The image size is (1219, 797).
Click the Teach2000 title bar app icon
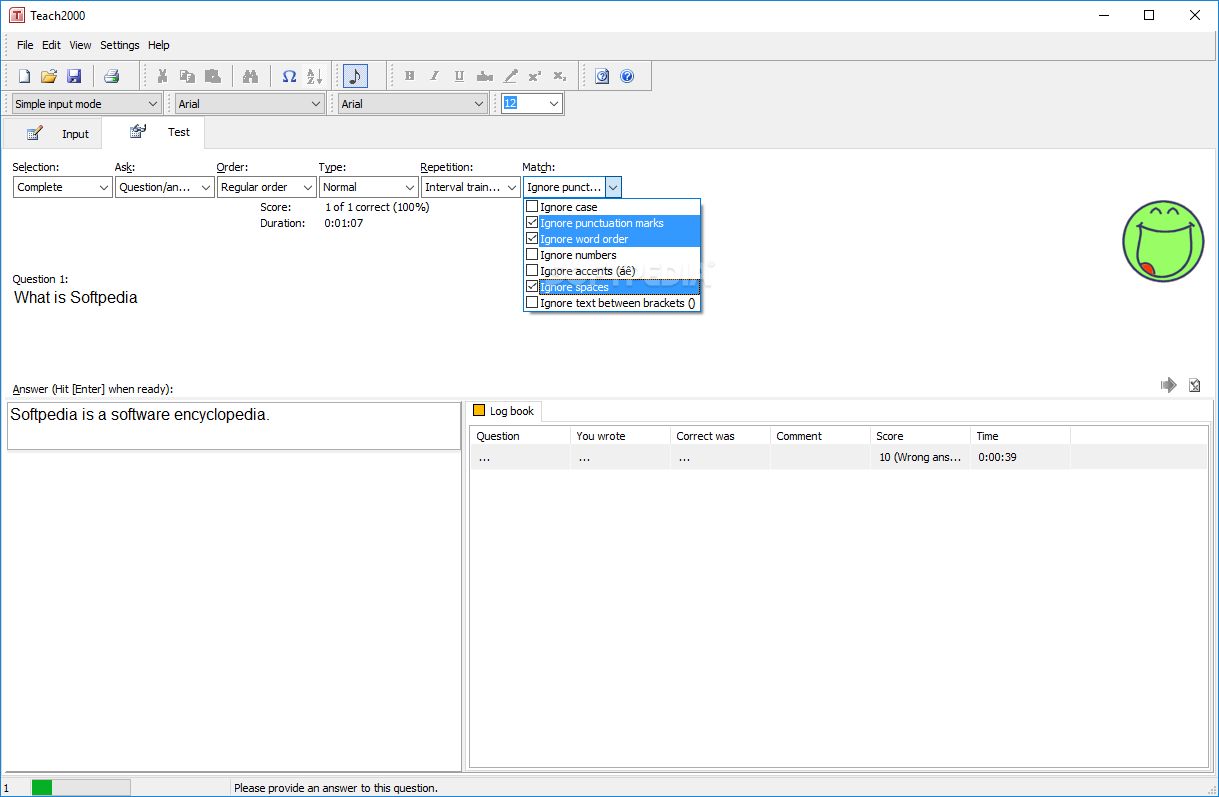[x=16, y=15]
